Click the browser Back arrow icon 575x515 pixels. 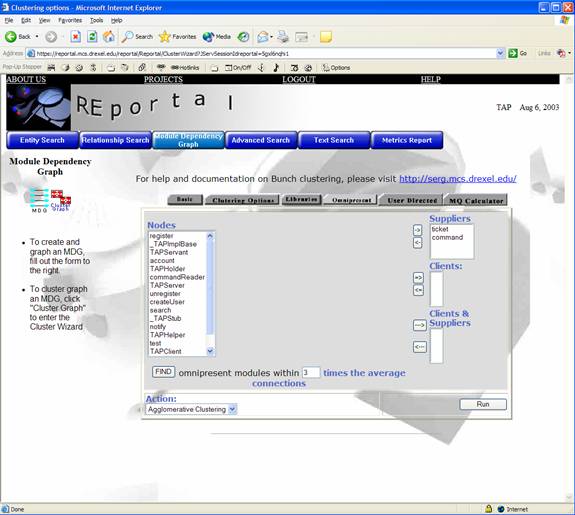pyautogui.click(x=11, y=37)
